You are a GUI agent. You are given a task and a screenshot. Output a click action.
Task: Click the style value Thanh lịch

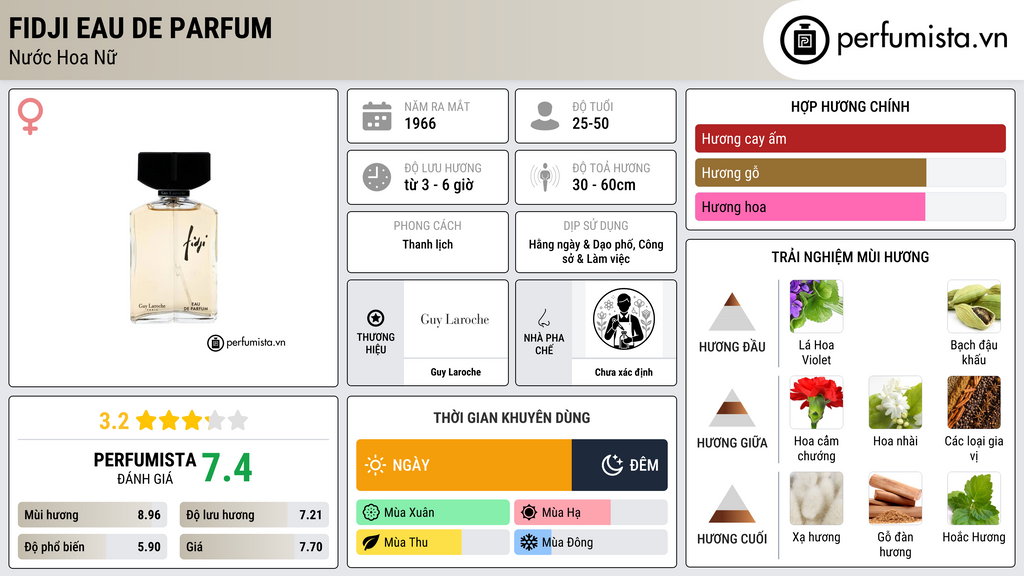tap(428, 244)
